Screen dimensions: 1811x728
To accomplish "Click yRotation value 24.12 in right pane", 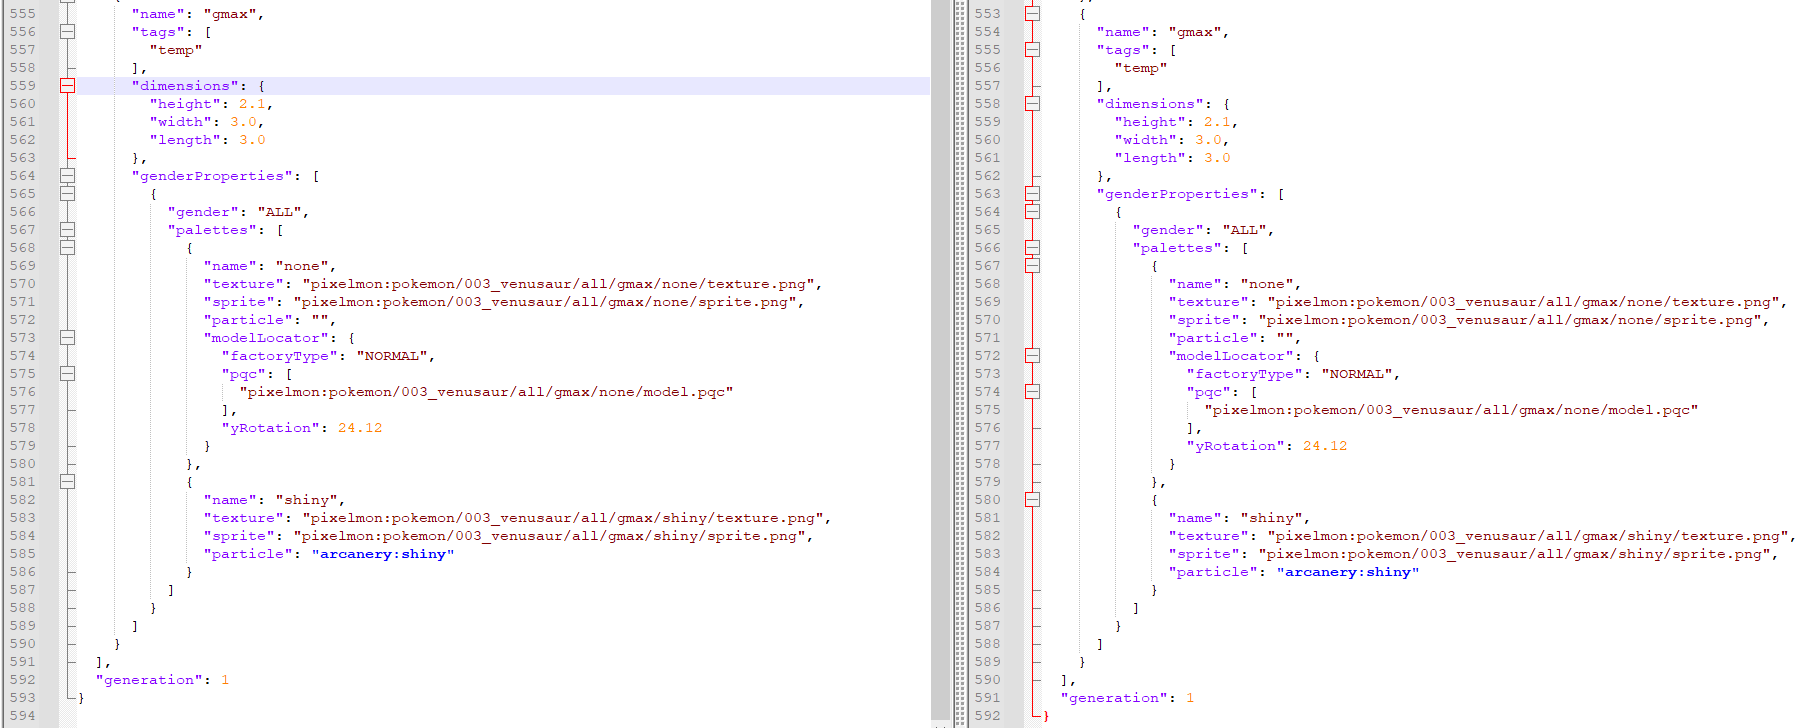I will click(x=1325, y=446).
